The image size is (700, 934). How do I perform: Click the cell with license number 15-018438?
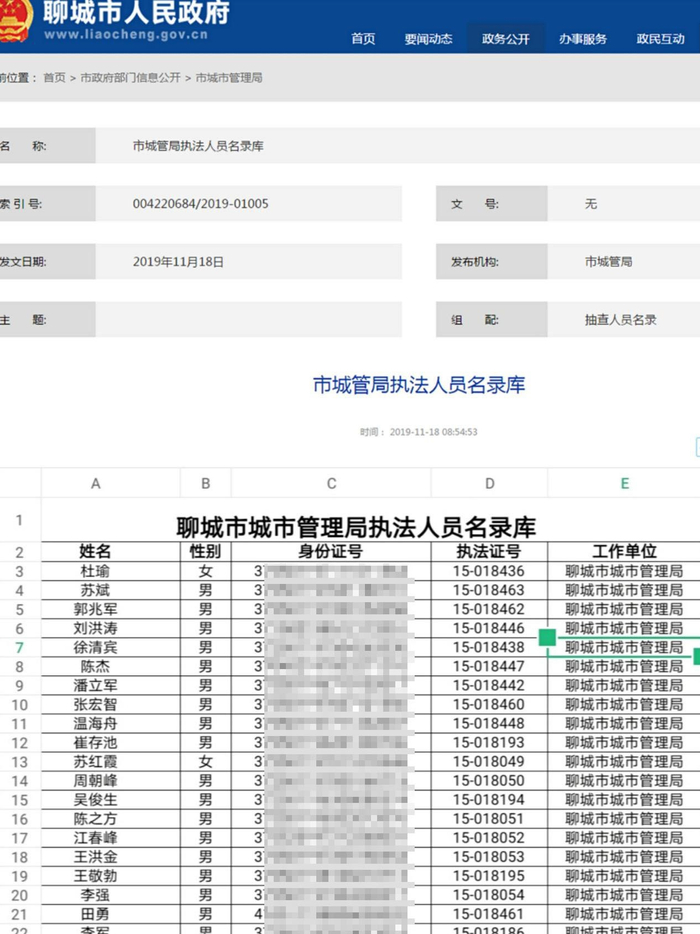pos(489,647)
